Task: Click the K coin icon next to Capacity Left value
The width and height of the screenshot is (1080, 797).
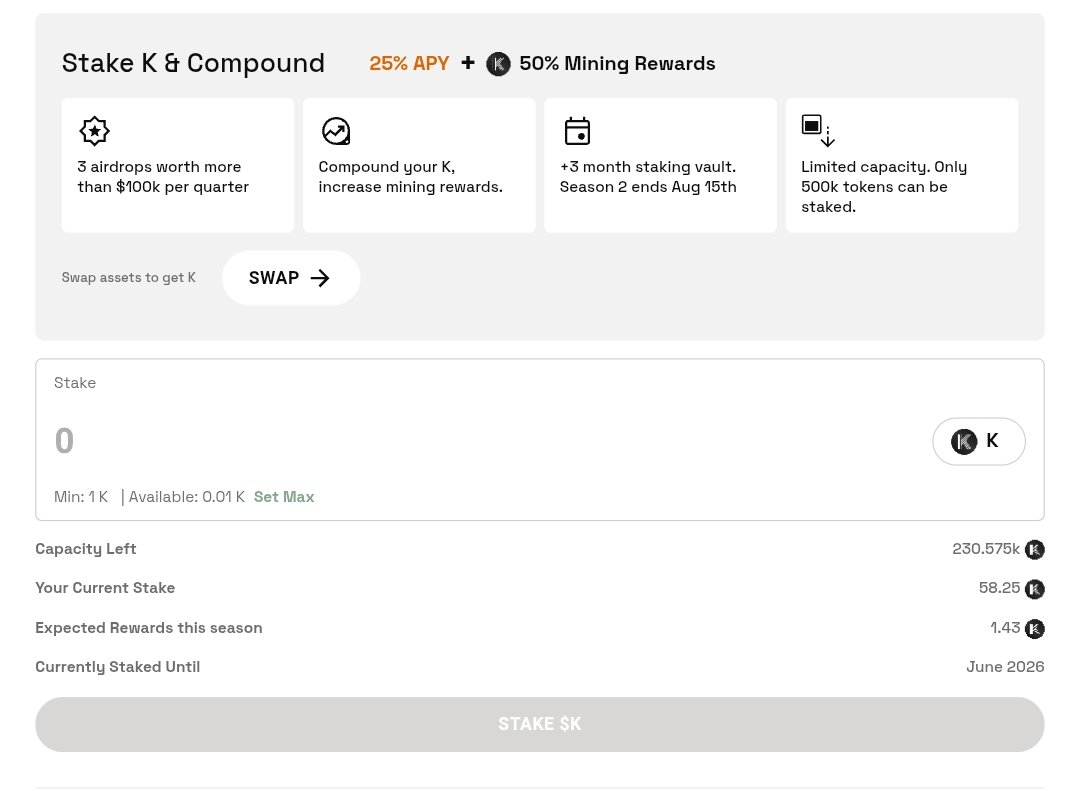Action: coord(1035,550)
